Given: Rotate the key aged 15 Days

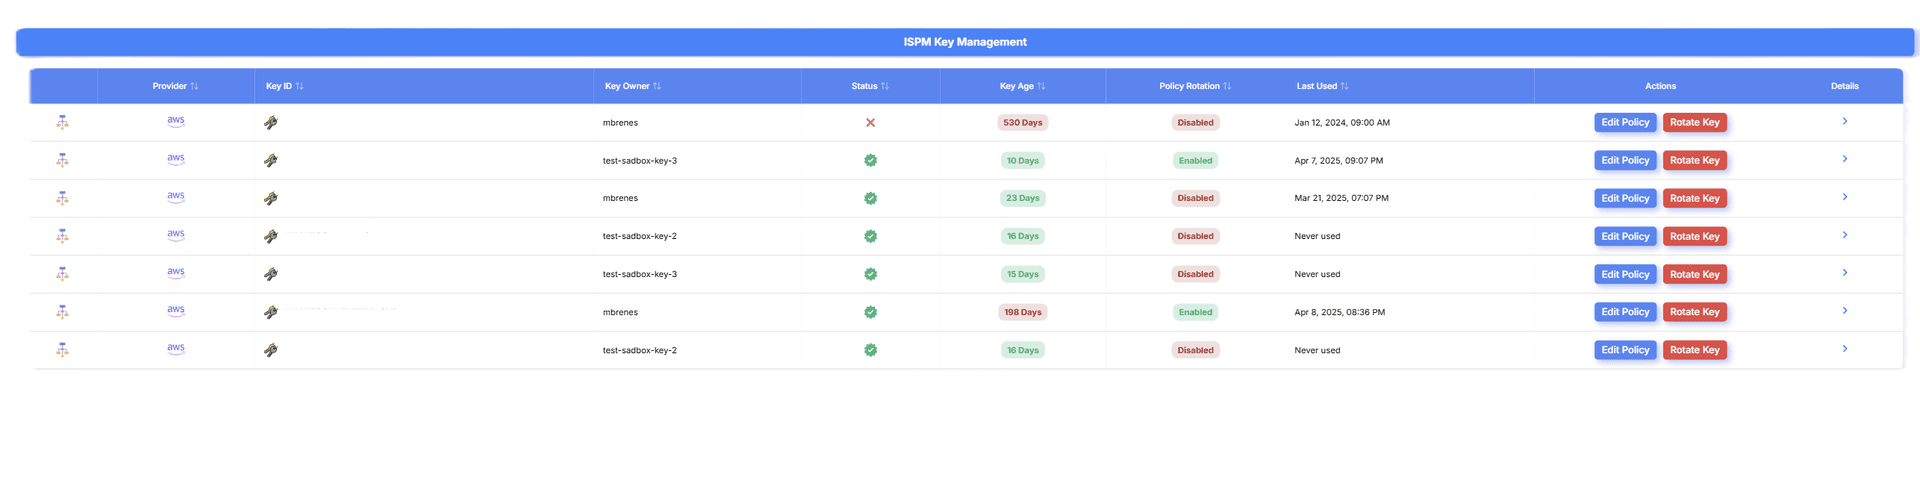Looking at the screenshot, I should tap(1695, 274).
